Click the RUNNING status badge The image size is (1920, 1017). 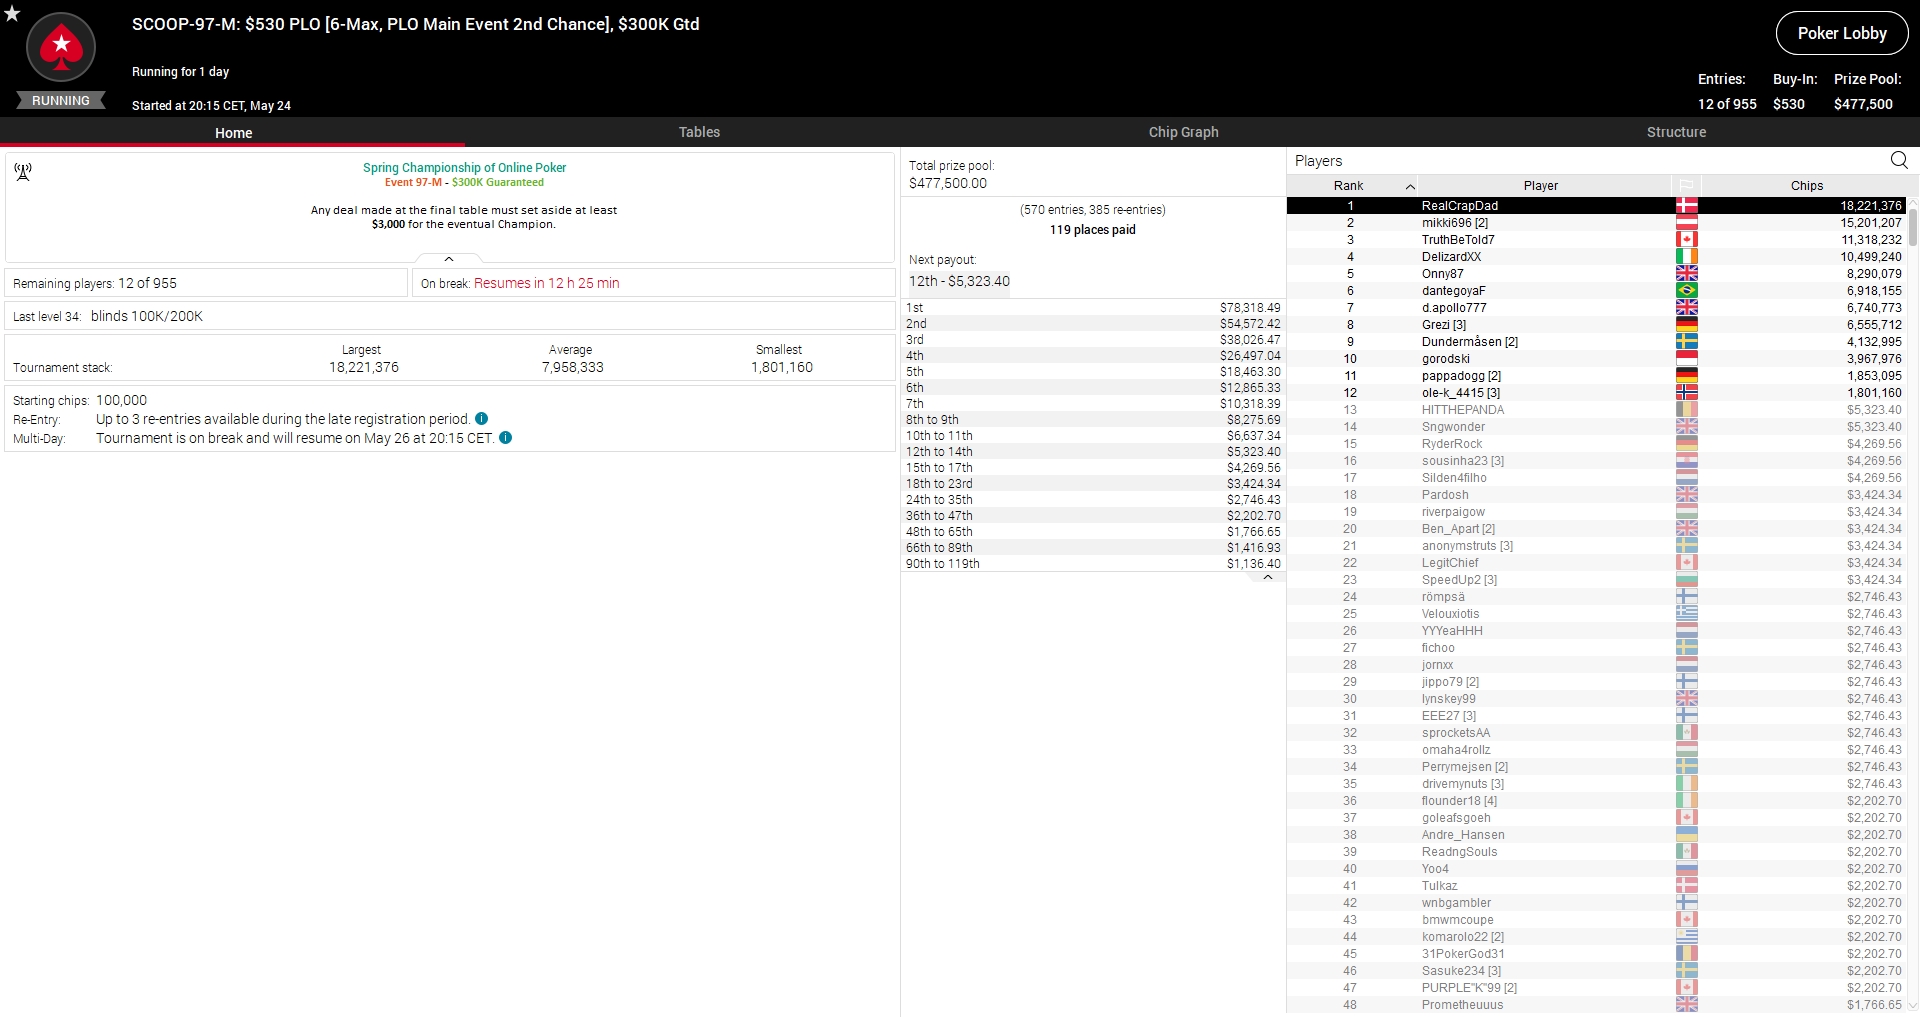click(61, 101)
